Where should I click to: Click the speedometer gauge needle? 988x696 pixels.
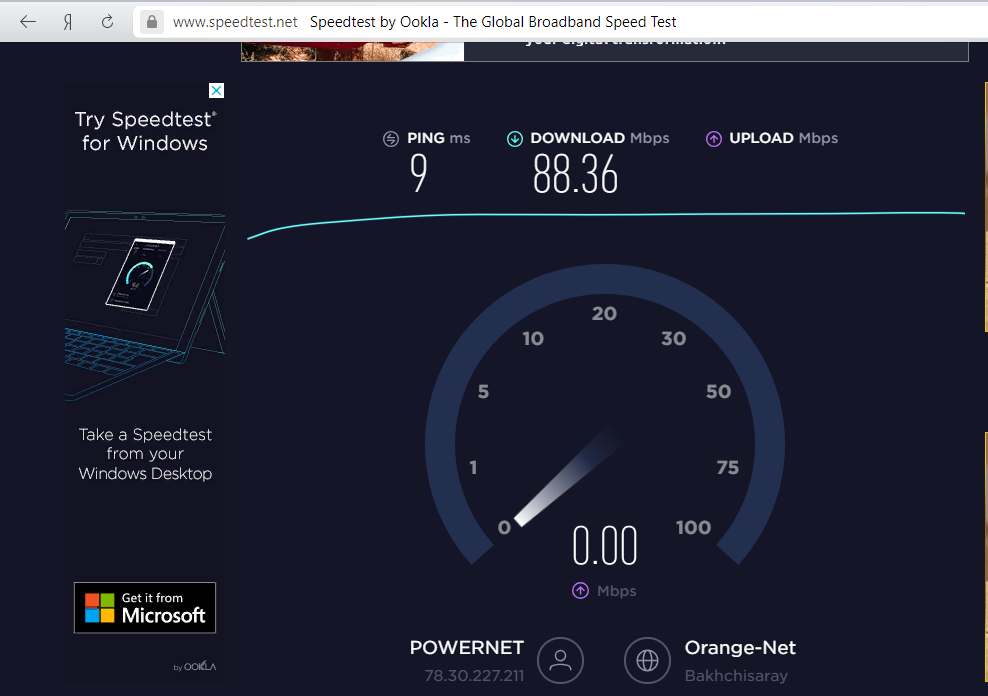567,478
